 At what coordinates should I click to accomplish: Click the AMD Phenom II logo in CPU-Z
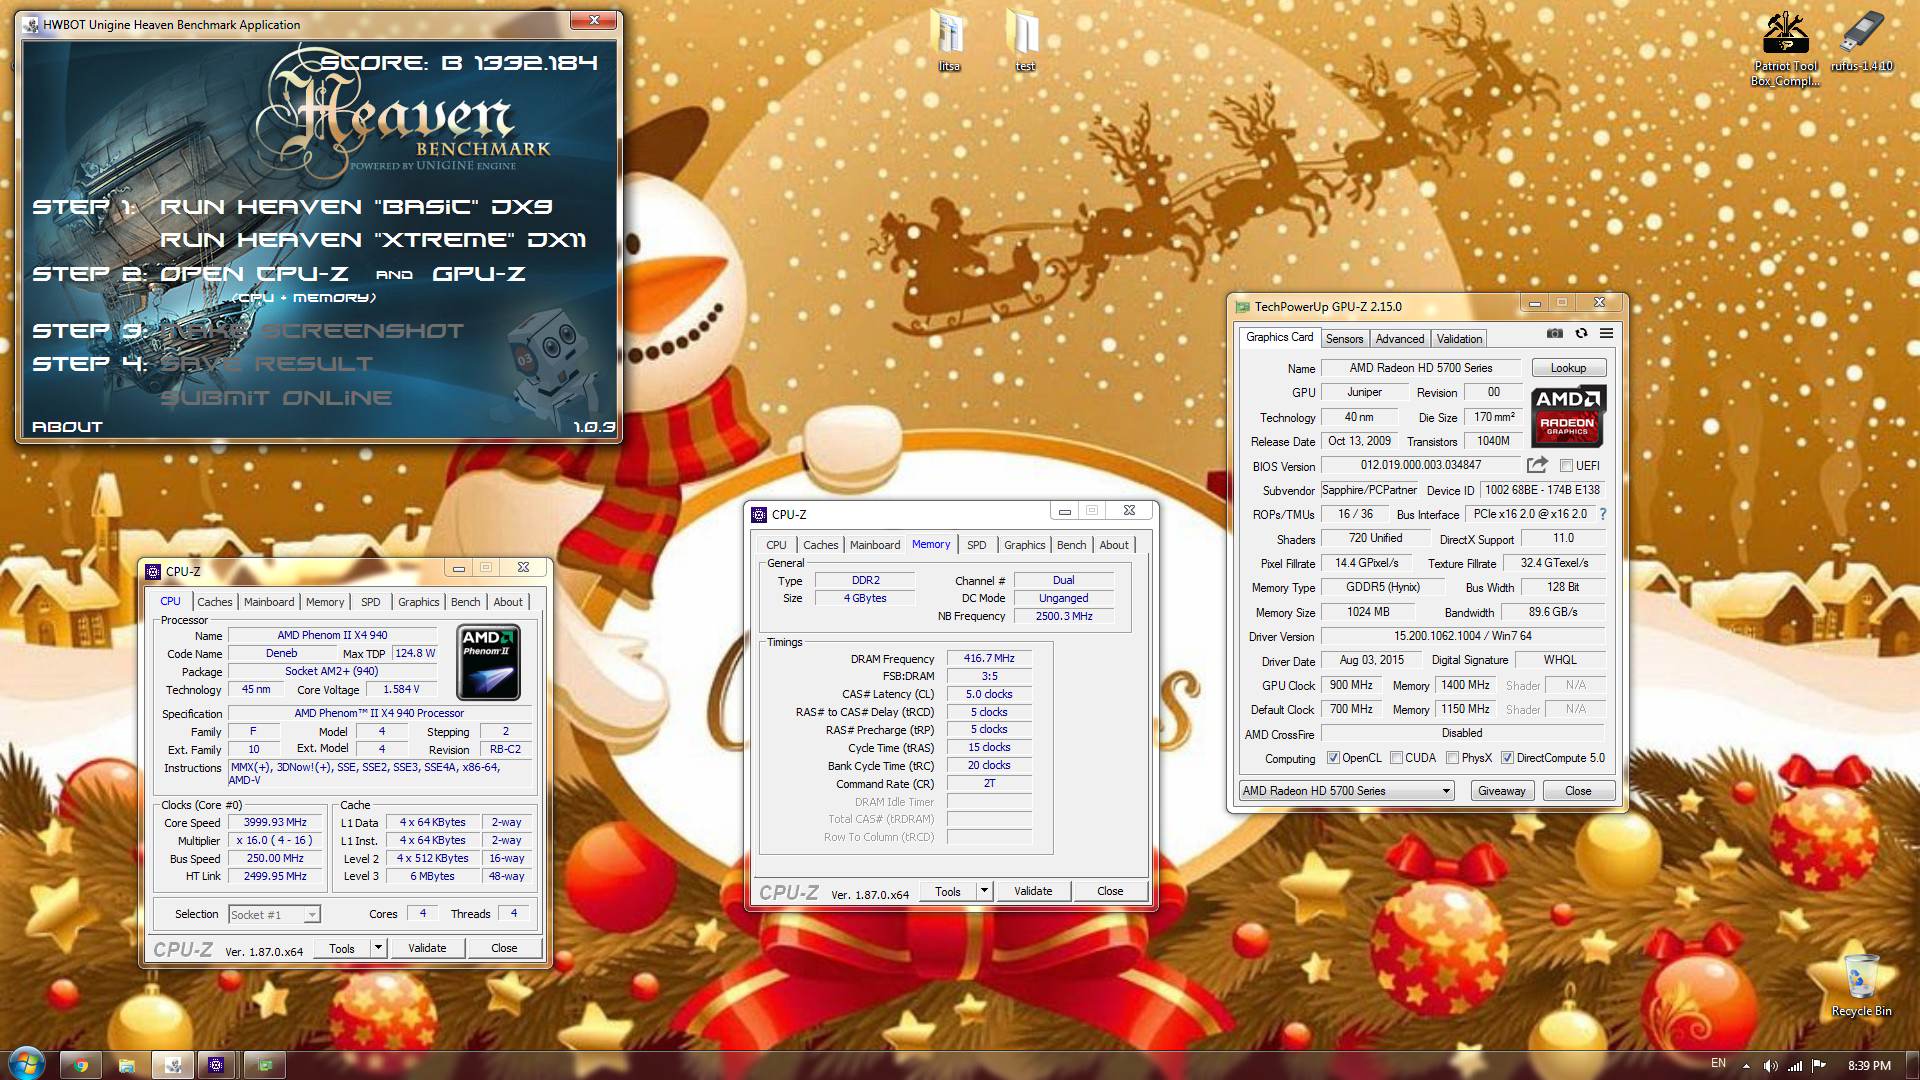(x=488, y=662)
